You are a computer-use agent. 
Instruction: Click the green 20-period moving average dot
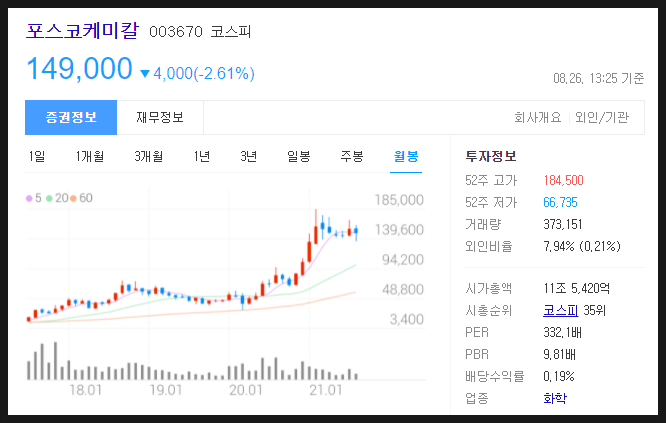[49, 198]
